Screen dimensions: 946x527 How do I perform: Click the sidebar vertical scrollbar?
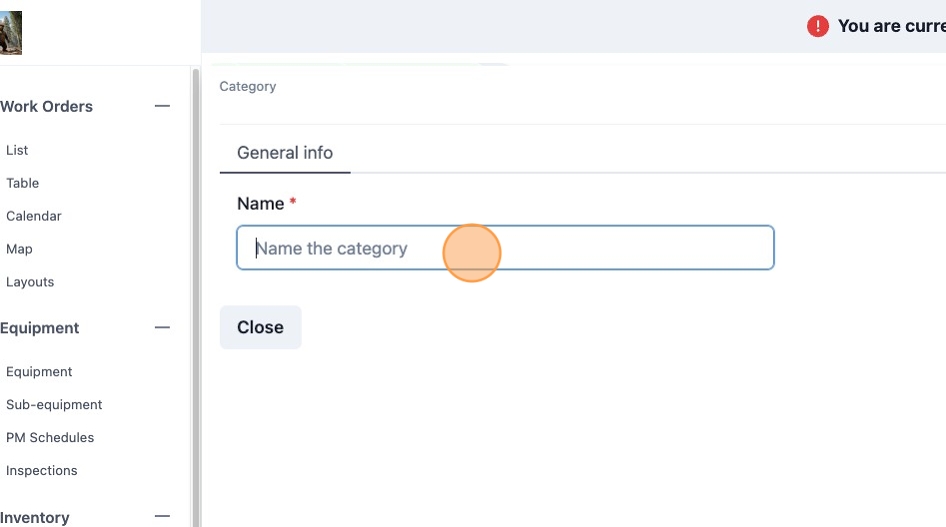click(195, 297)
